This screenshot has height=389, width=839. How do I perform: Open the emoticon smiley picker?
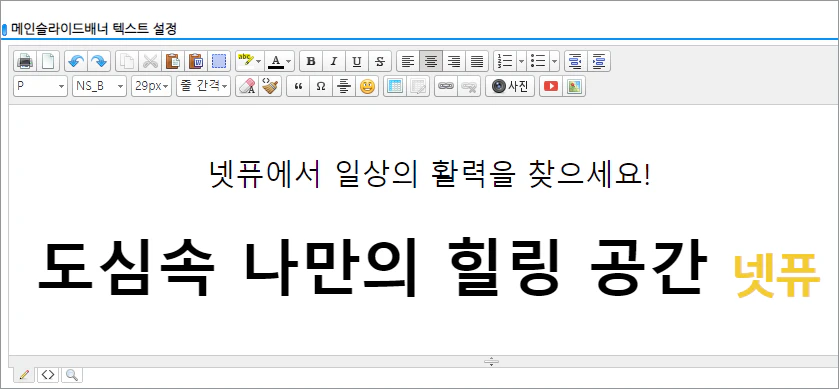367,86
